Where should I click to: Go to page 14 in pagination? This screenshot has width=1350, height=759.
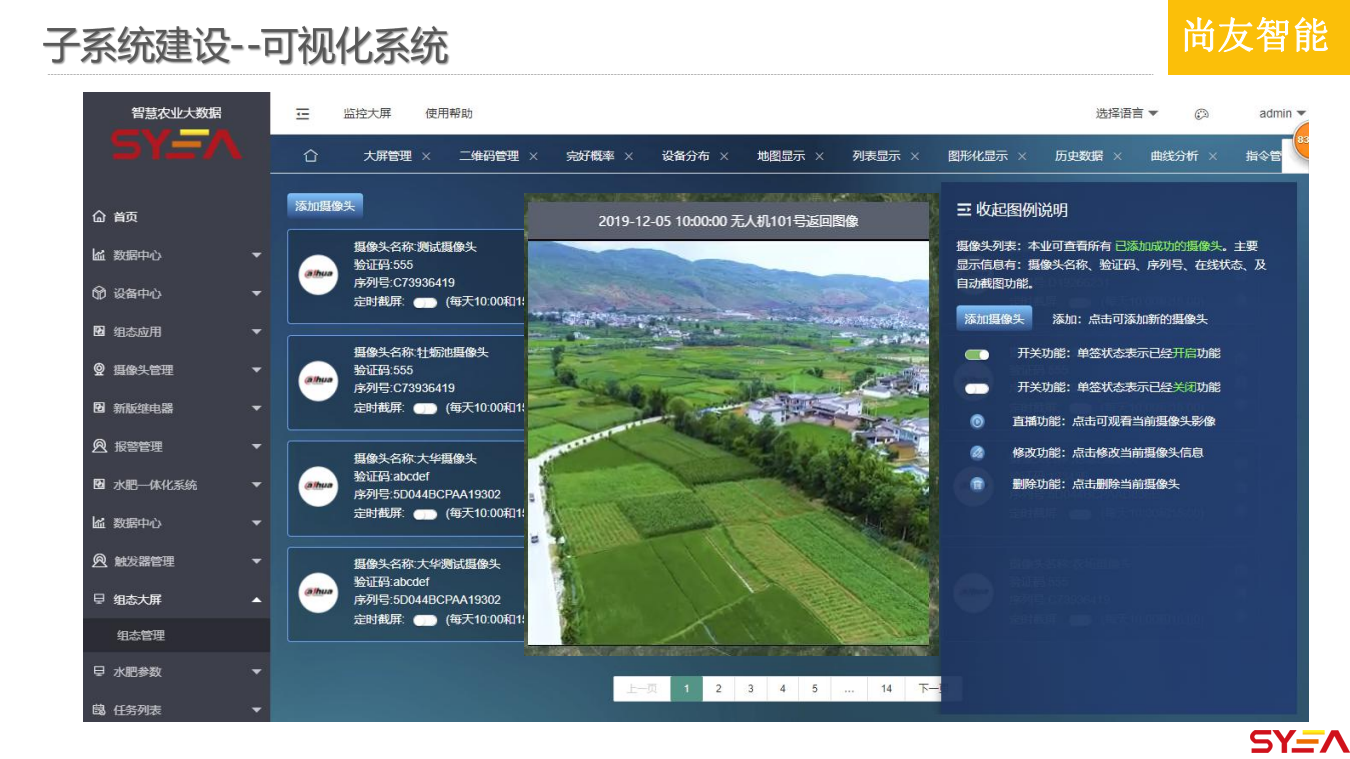pos(886,689)
